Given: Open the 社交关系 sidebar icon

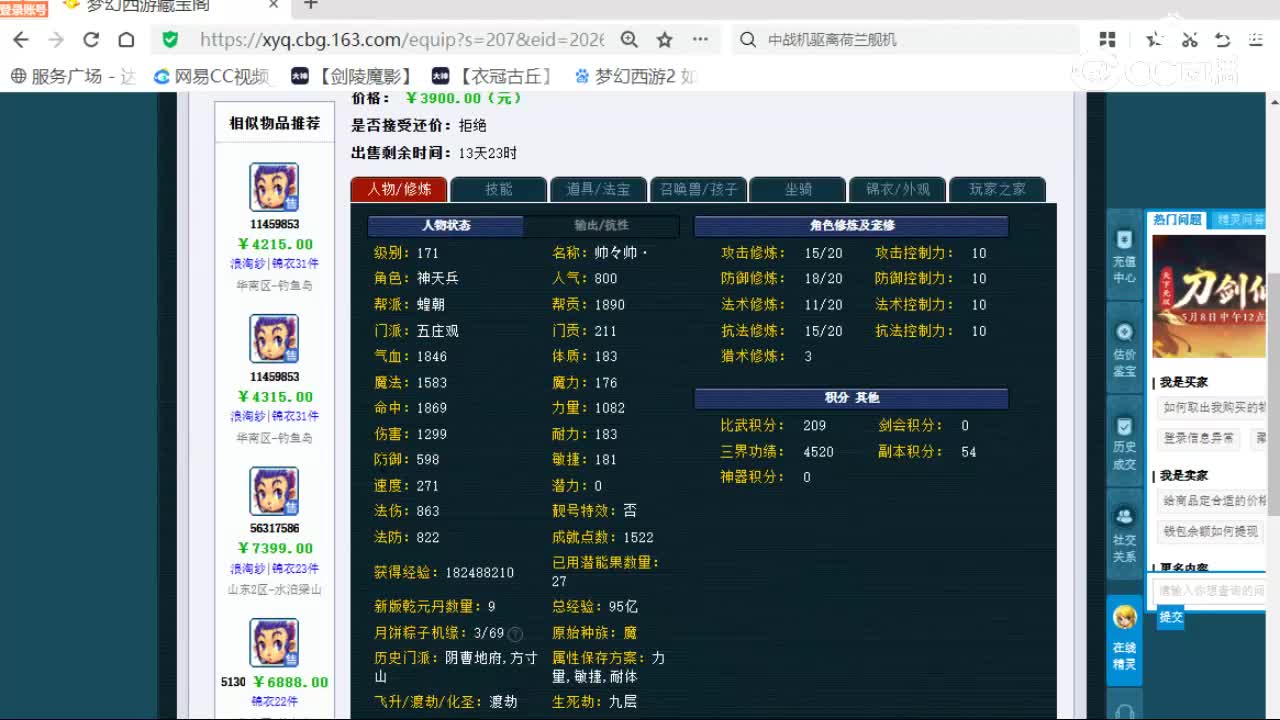Looking at the screenshot, I should pyautogui.click(x=1124, y=535).
